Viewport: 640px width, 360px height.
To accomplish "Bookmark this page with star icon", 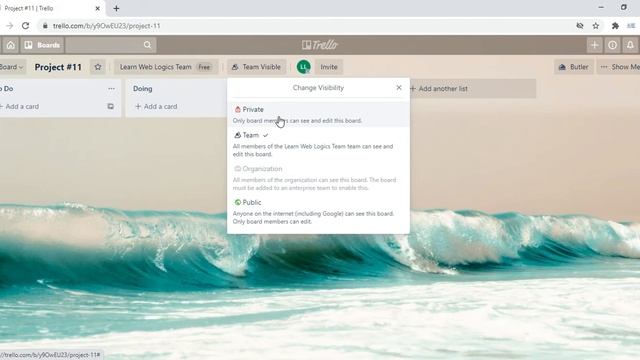I will click(x=596, y=26).
